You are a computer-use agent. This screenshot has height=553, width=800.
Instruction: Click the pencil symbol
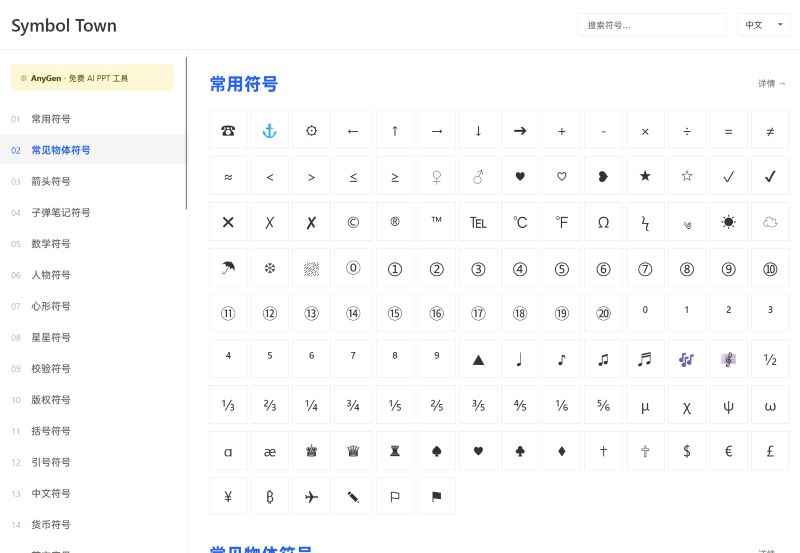(x=353, y=496)
